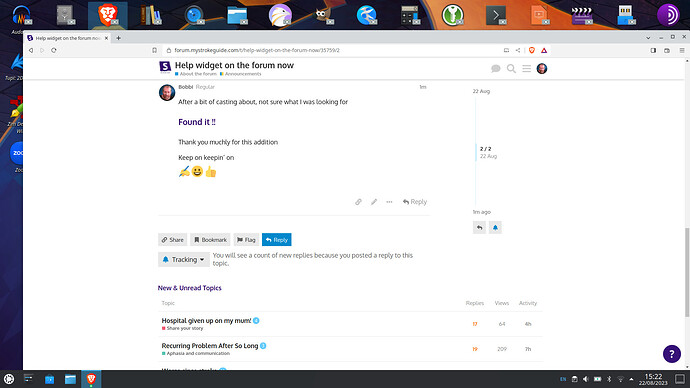The image size is (690, 388).
Task: Click 'Aphasia and communication' category label
Action: (196, 353)
